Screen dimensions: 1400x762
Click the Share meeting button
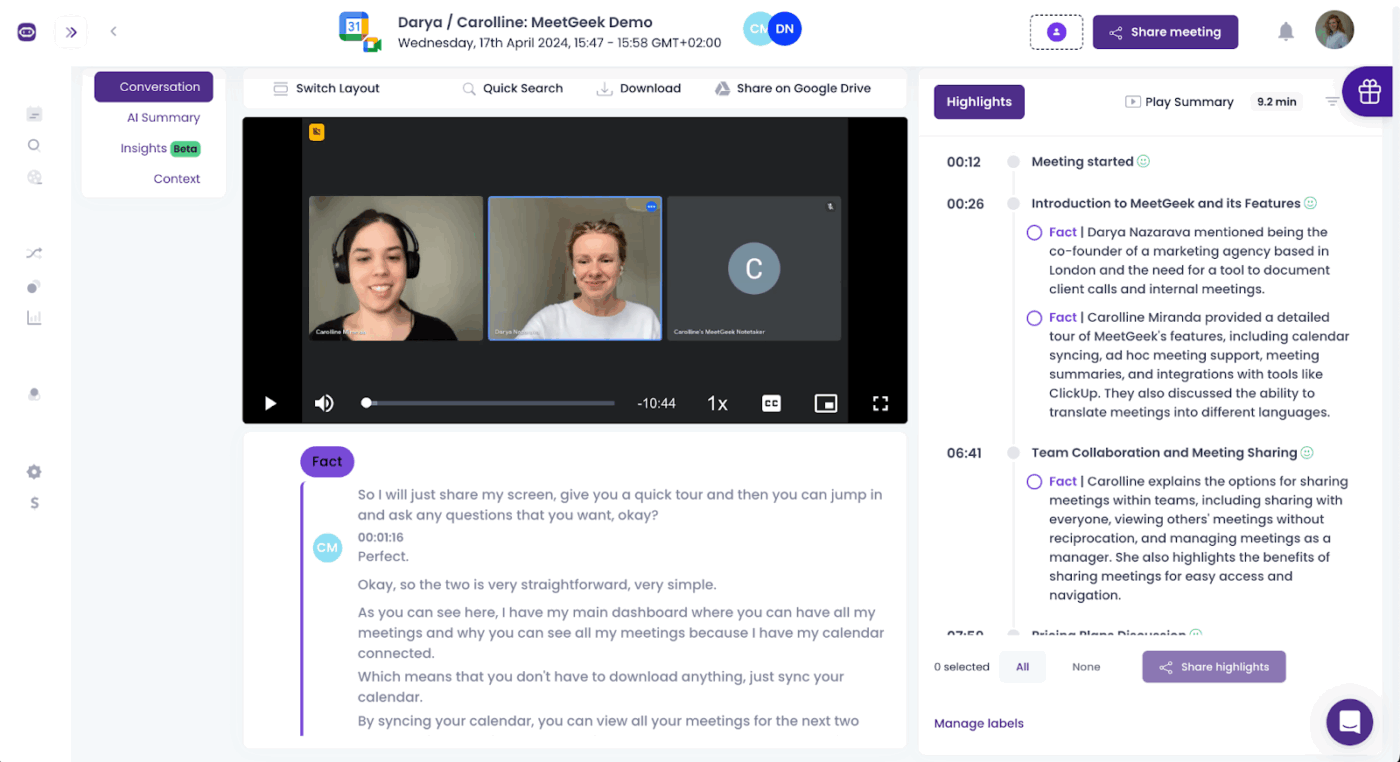pyautogui.click(x=1165, y=32)
